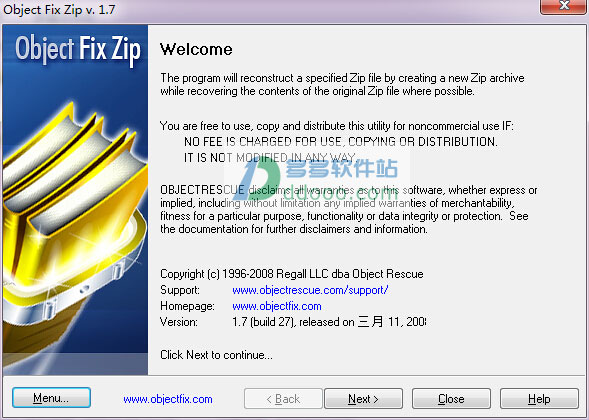Click the 'NO FEE IS CHARGED' line
The image size is (589, 420).
[341, 142]
